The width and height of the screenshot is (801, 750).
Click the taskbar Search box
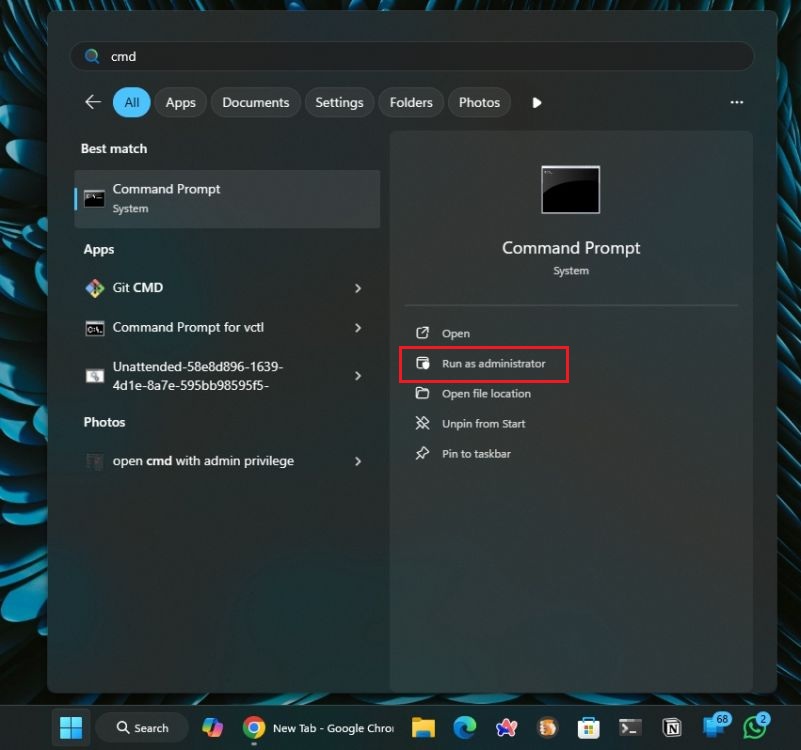[x=143, y=728]
